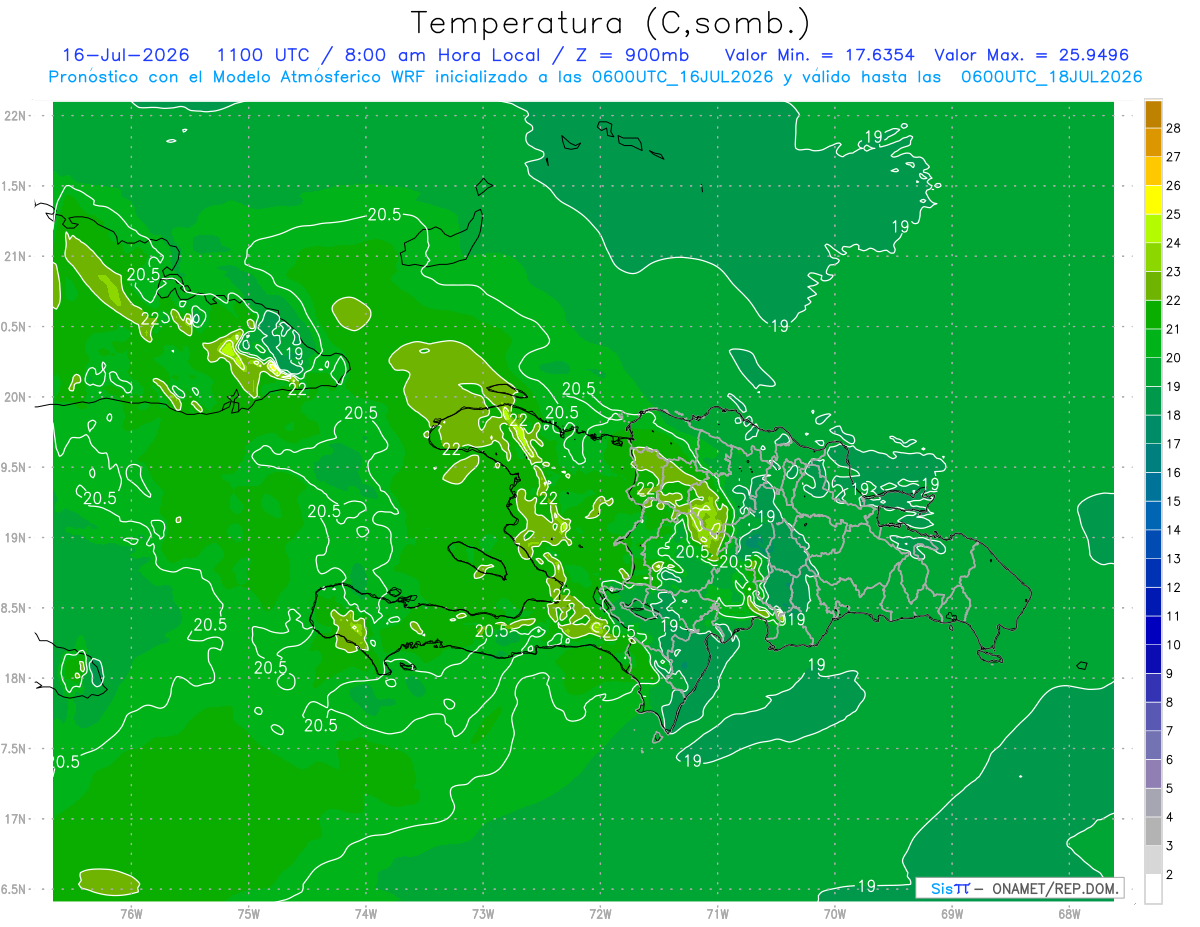
Task: Click legend value 24
Action: point(1174,243)
